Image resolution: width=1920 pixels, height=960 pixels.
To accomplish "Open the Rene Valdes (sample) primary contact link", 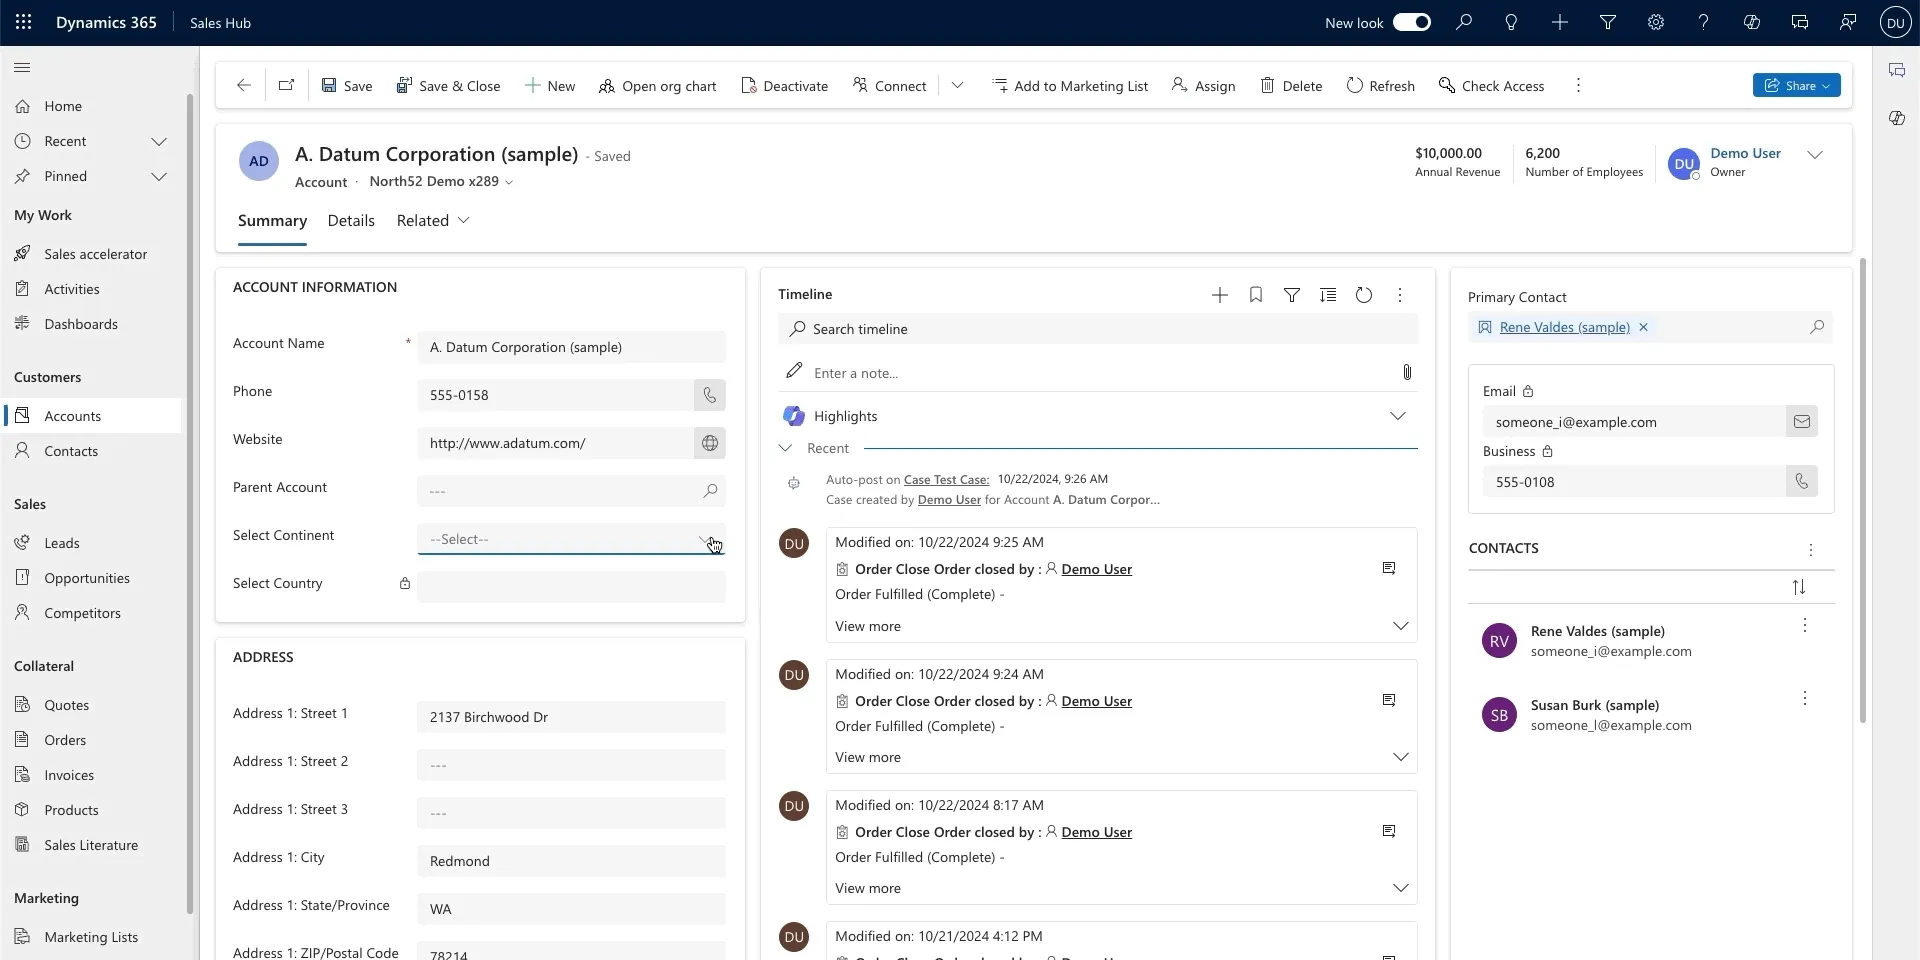I will tap(1564, 327).
